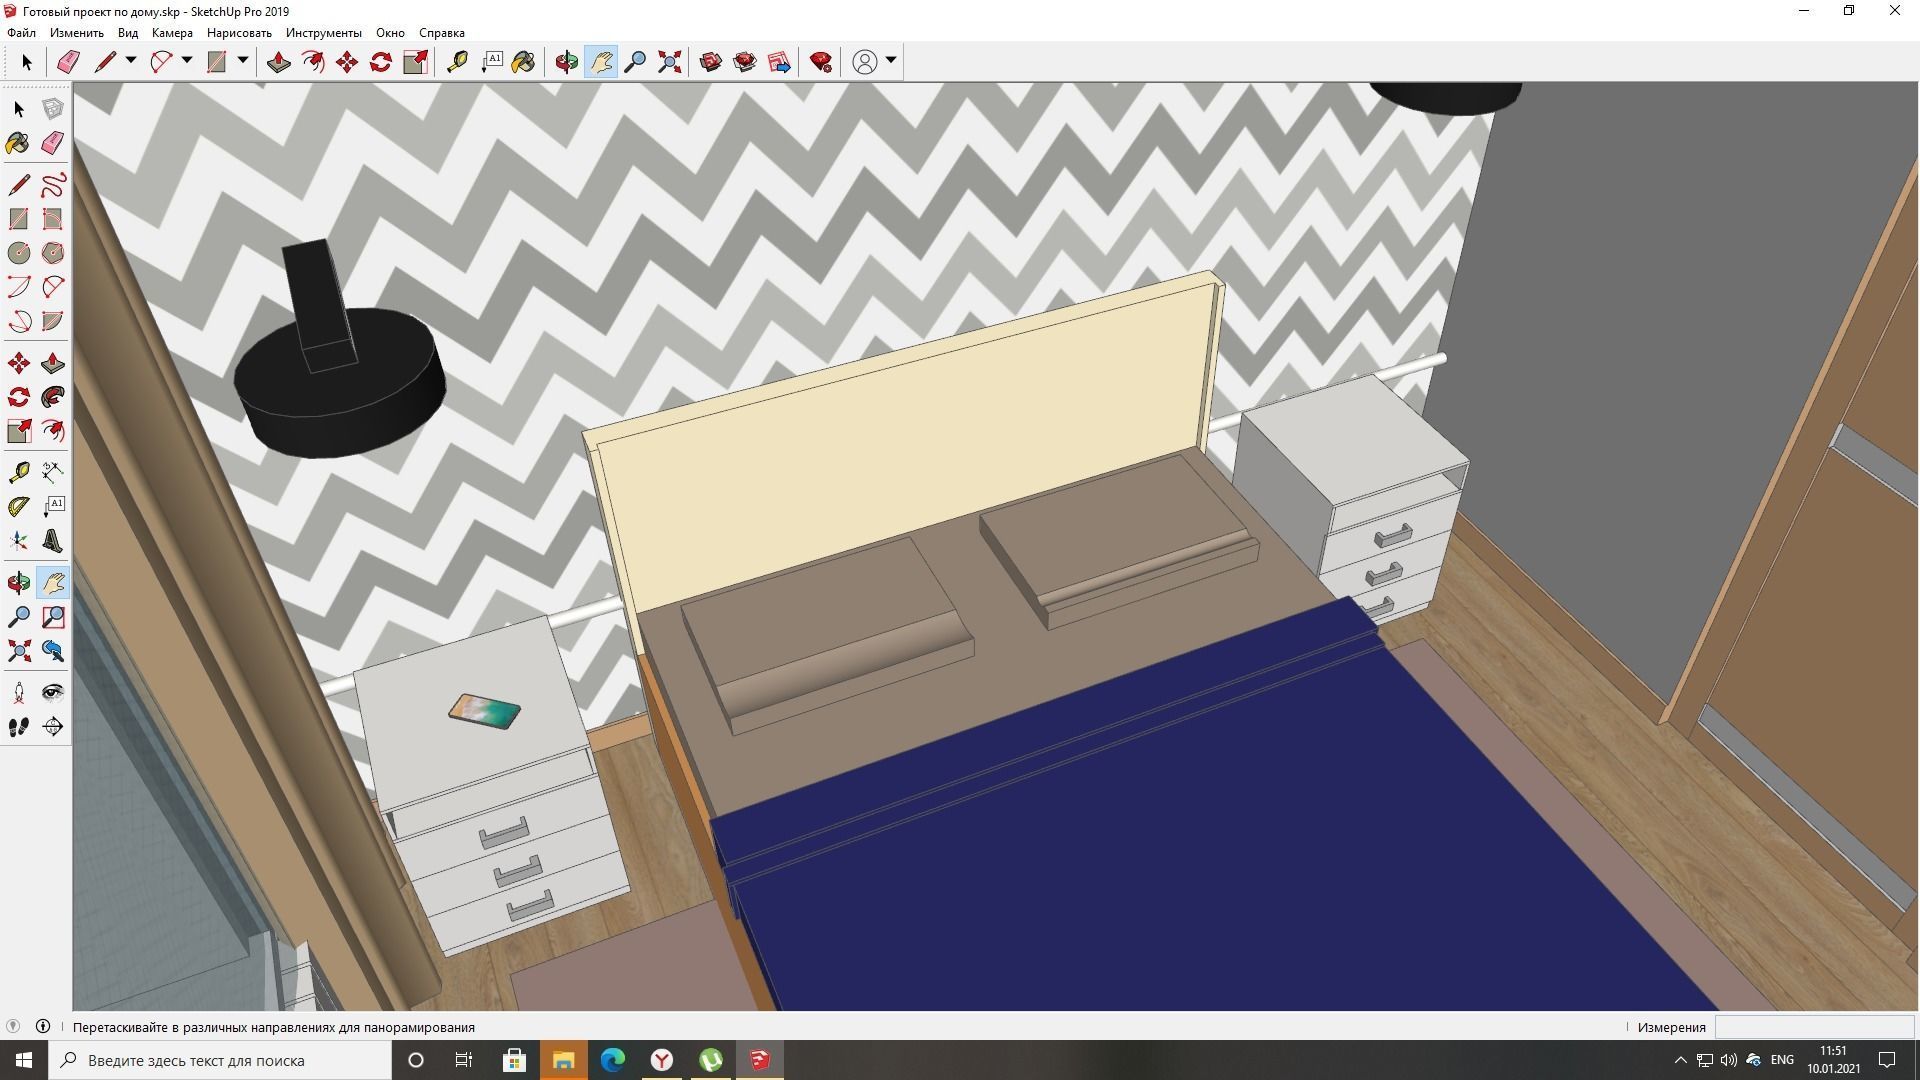Open the Вид menu

(x=128, y=33)
